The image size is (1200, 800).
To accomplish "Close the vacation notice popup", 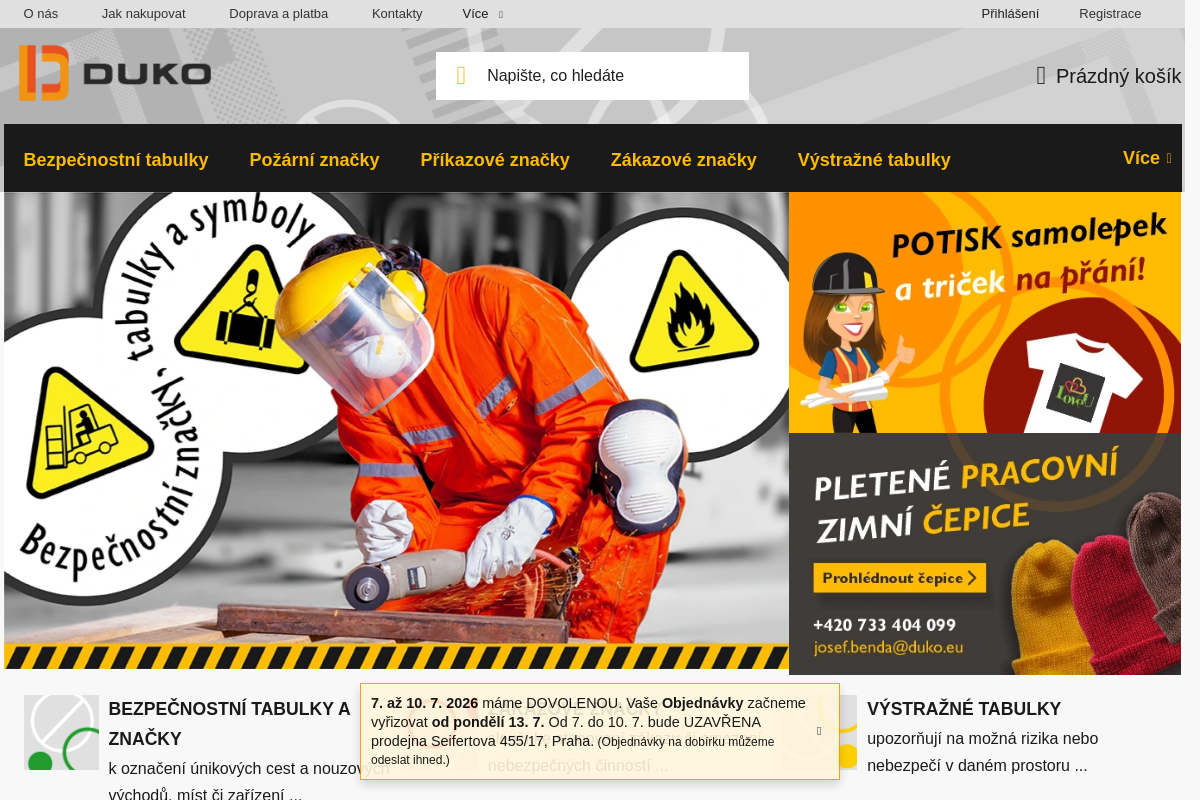I will (x=819, y=731).
